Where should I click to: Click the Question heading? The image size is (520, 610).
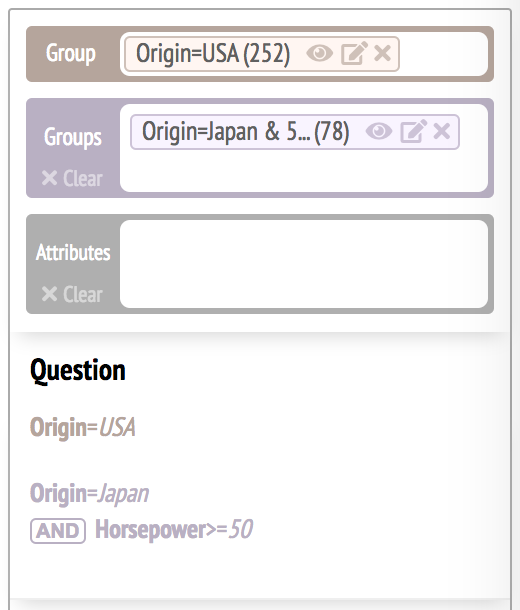click(78, 371)
